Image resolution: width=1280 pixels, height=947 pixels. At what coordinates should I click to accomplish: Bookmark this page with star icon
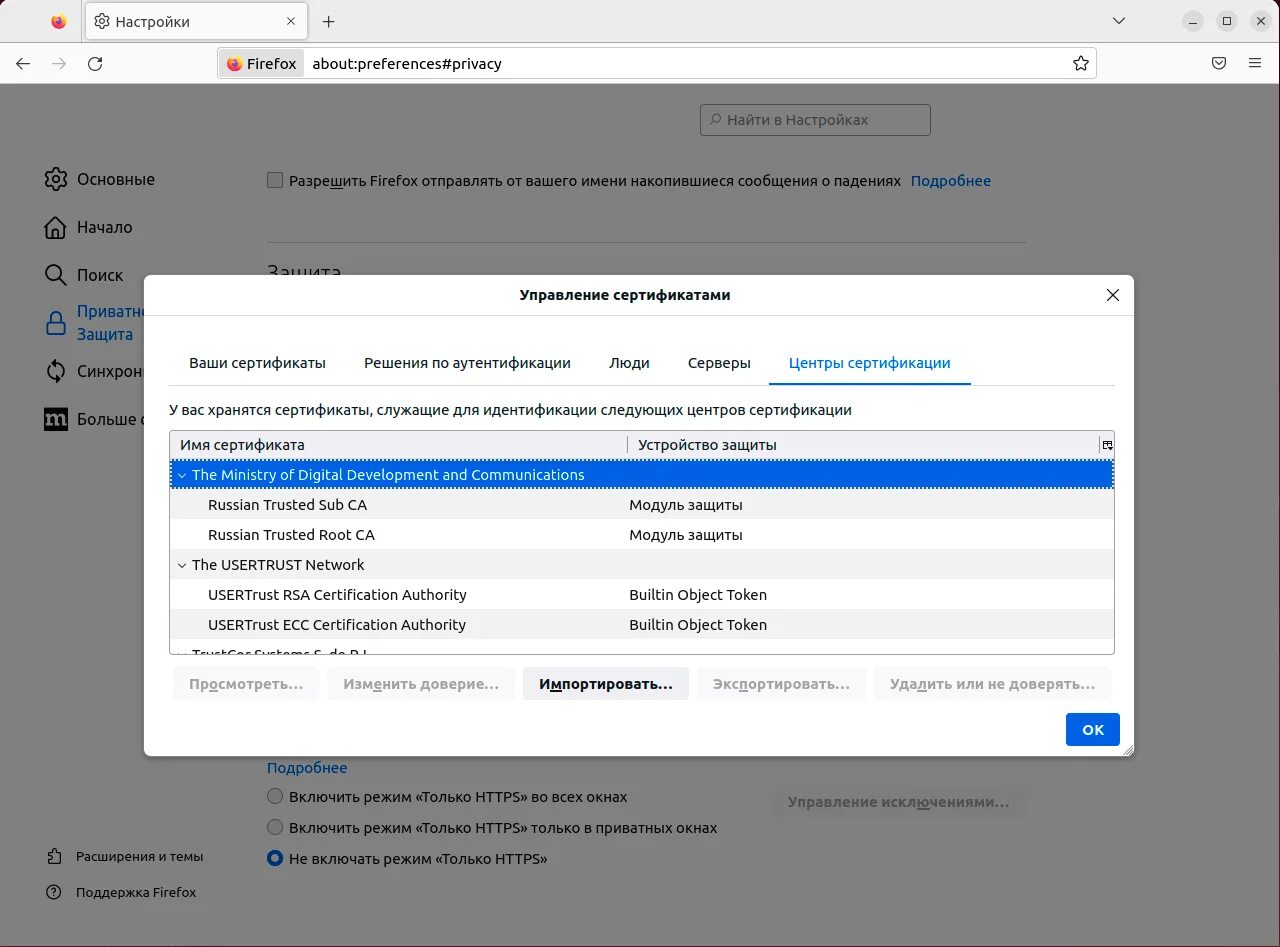click(1080, 63)
